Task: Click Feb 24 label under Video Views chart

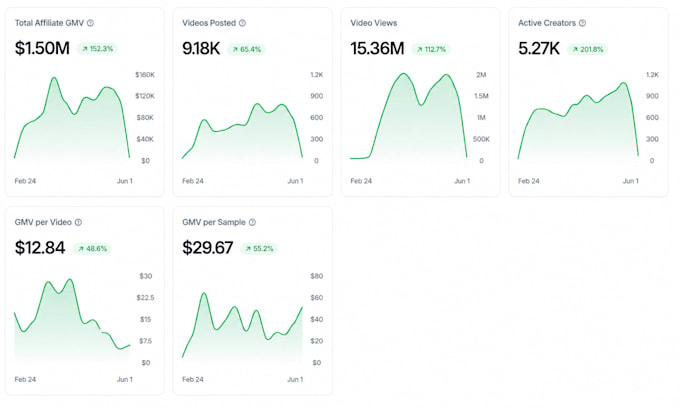Action: pos(361,181)
